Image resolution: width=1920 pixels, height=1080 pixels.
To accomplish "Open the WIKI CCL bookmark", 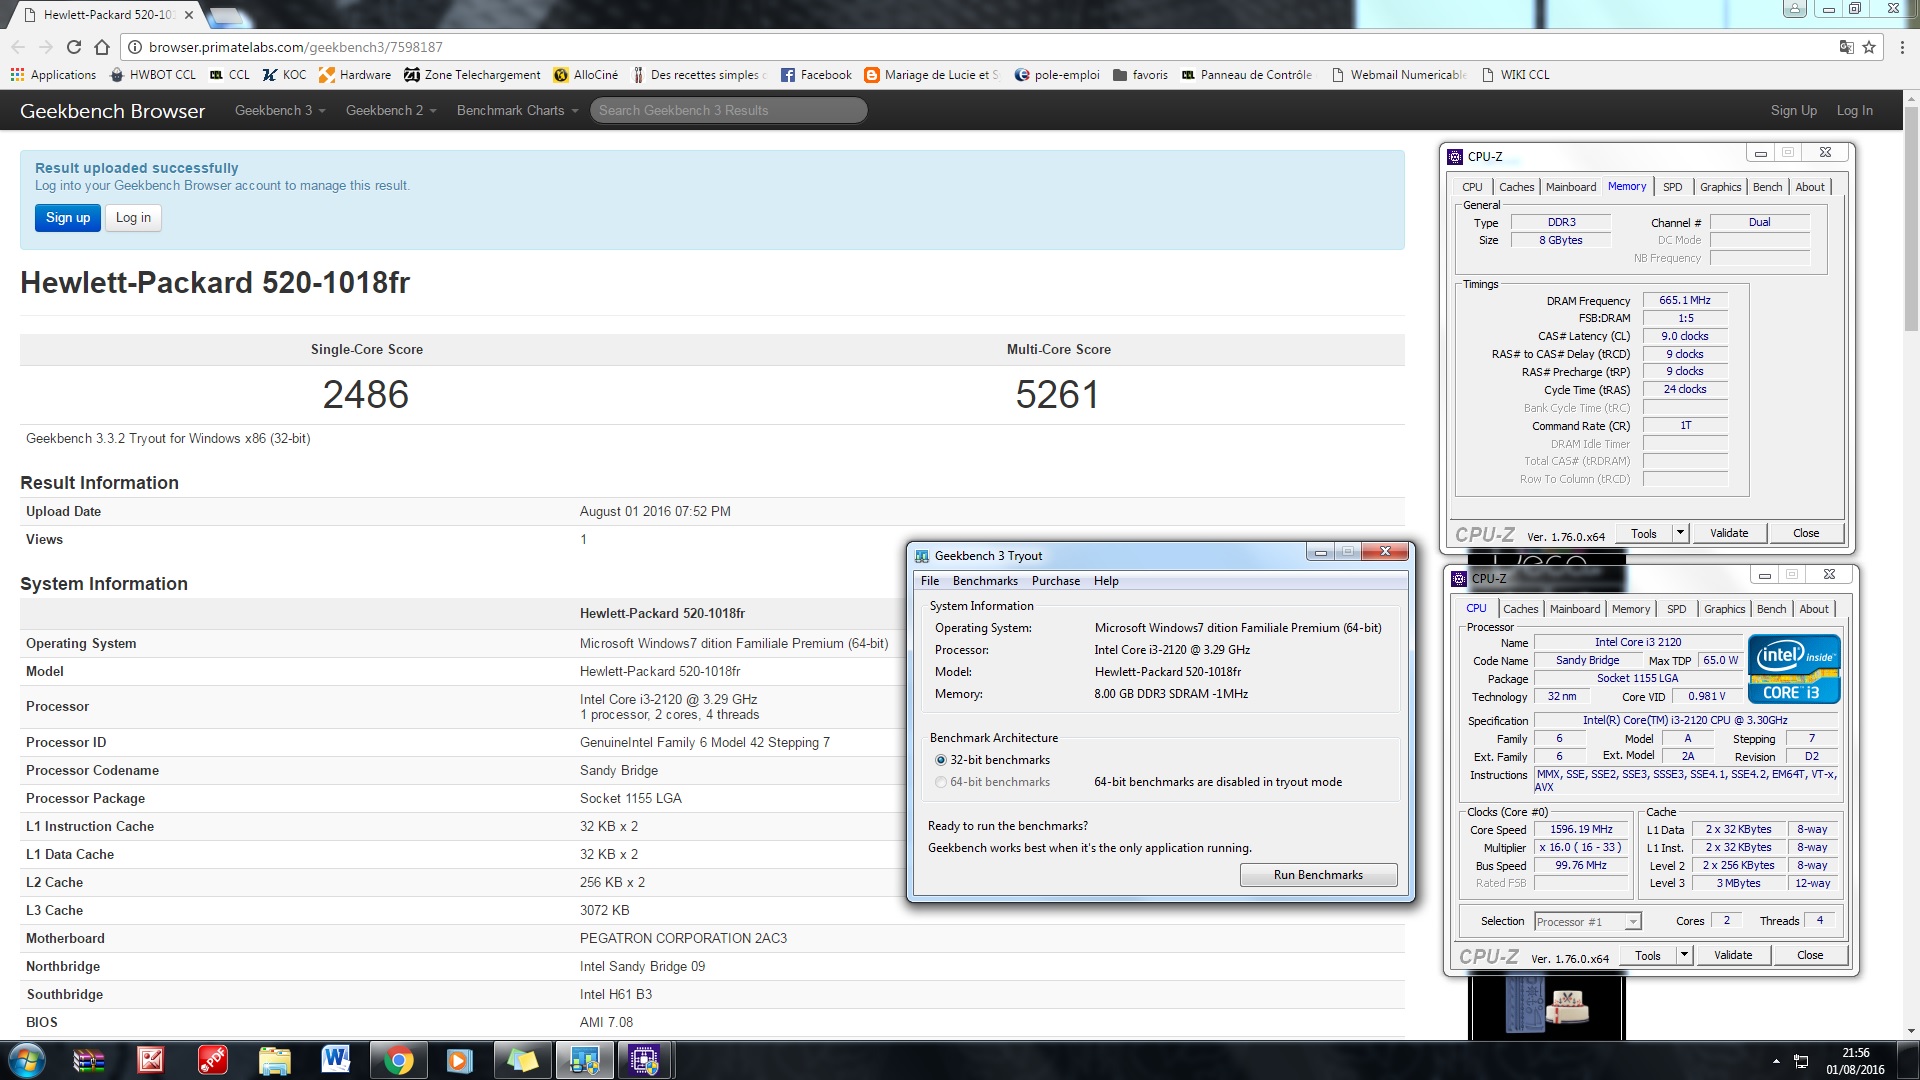I will [x=1516, y=75].
